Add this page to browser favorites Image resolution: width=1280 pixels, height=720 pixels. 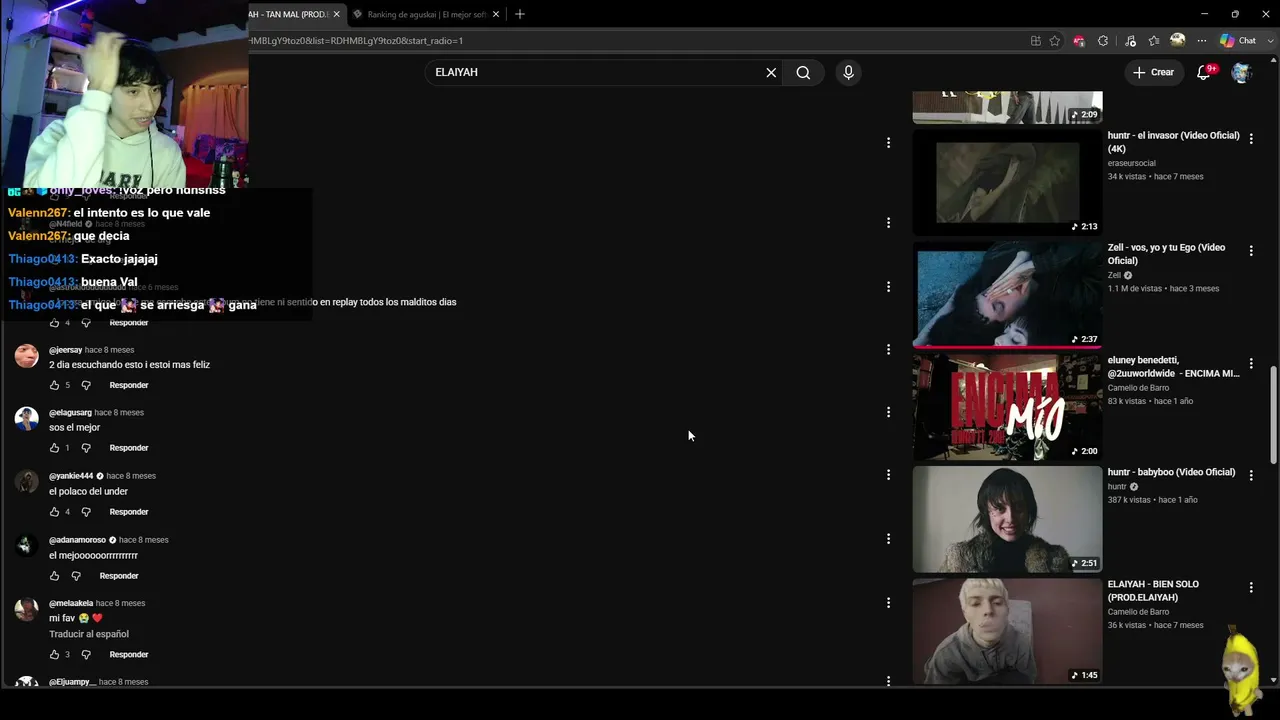1054,41
